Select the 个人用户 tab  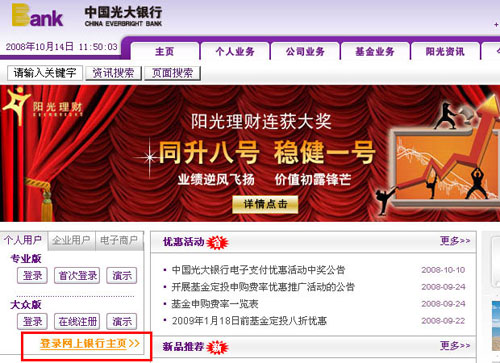point(24,240)
